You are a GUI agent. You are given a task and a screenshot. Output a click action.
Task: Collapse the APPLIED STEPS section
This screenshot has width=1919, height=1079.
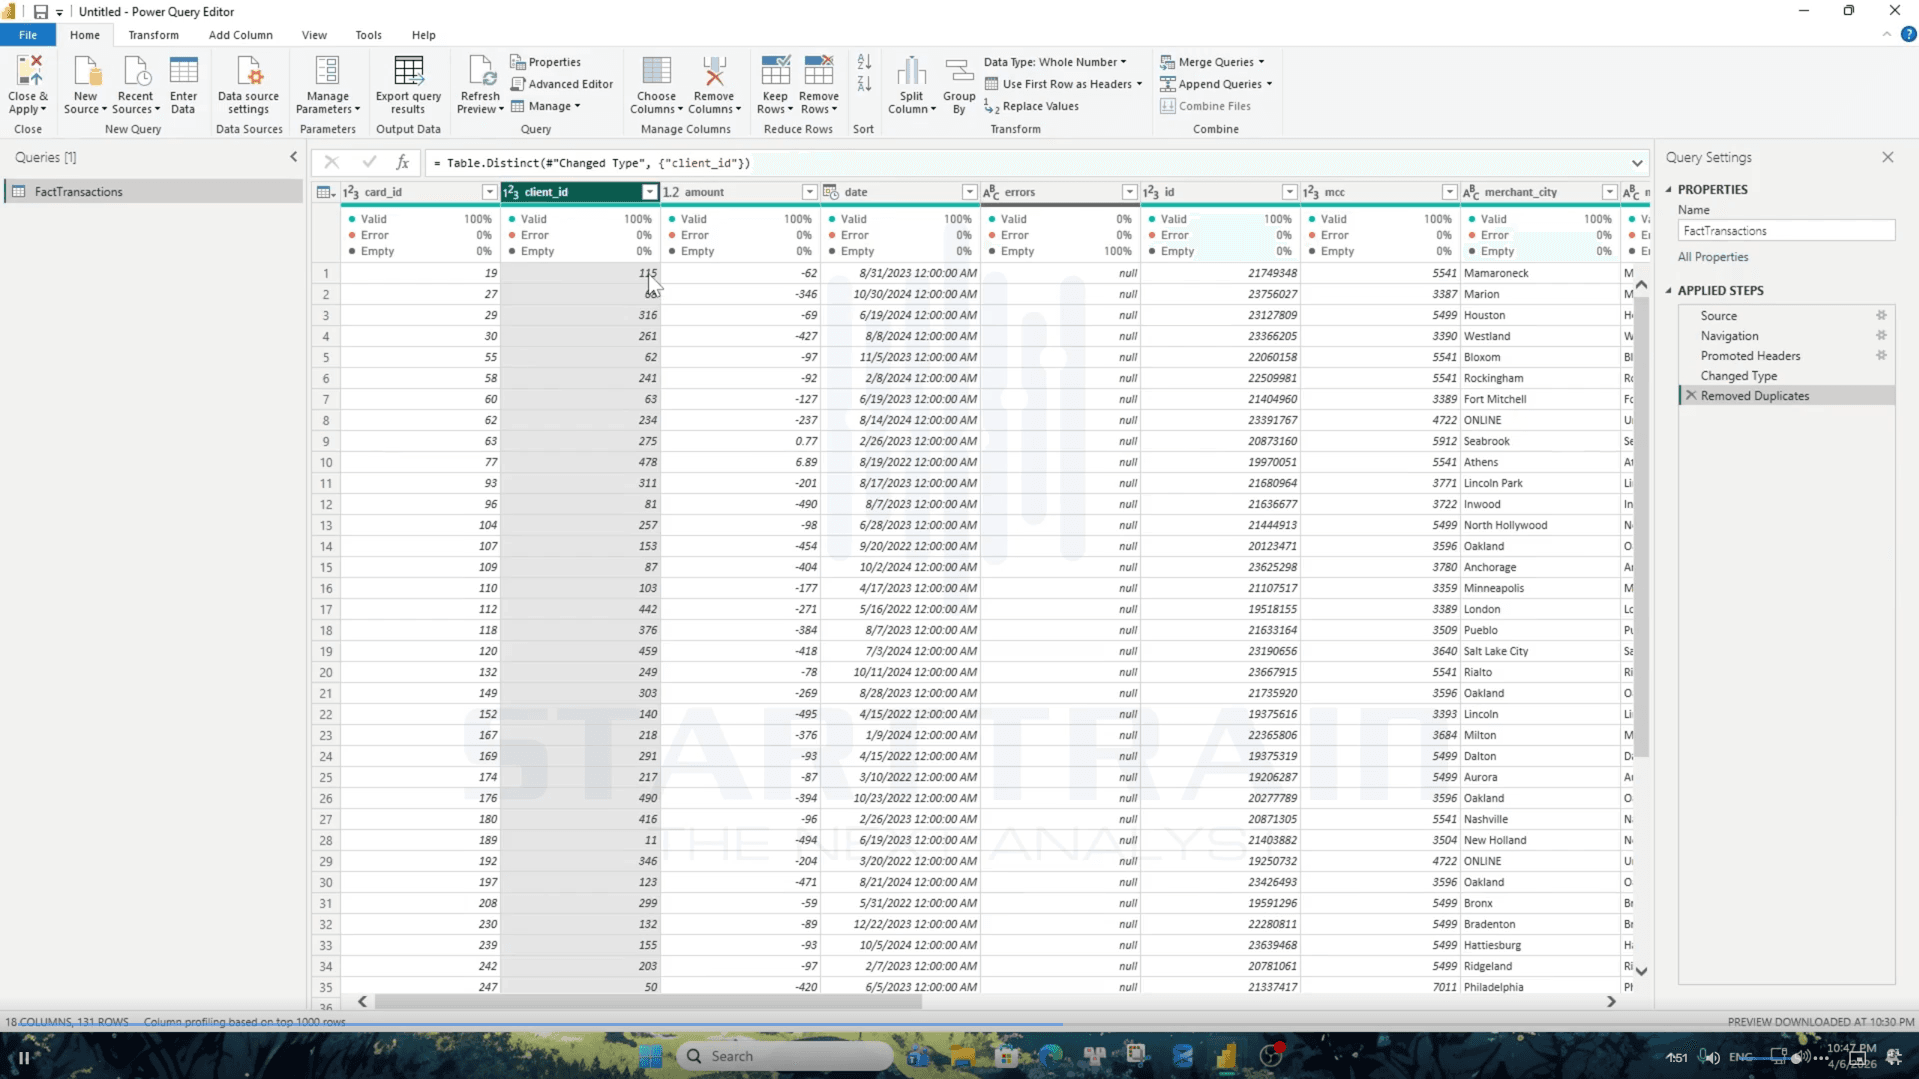1668,290
